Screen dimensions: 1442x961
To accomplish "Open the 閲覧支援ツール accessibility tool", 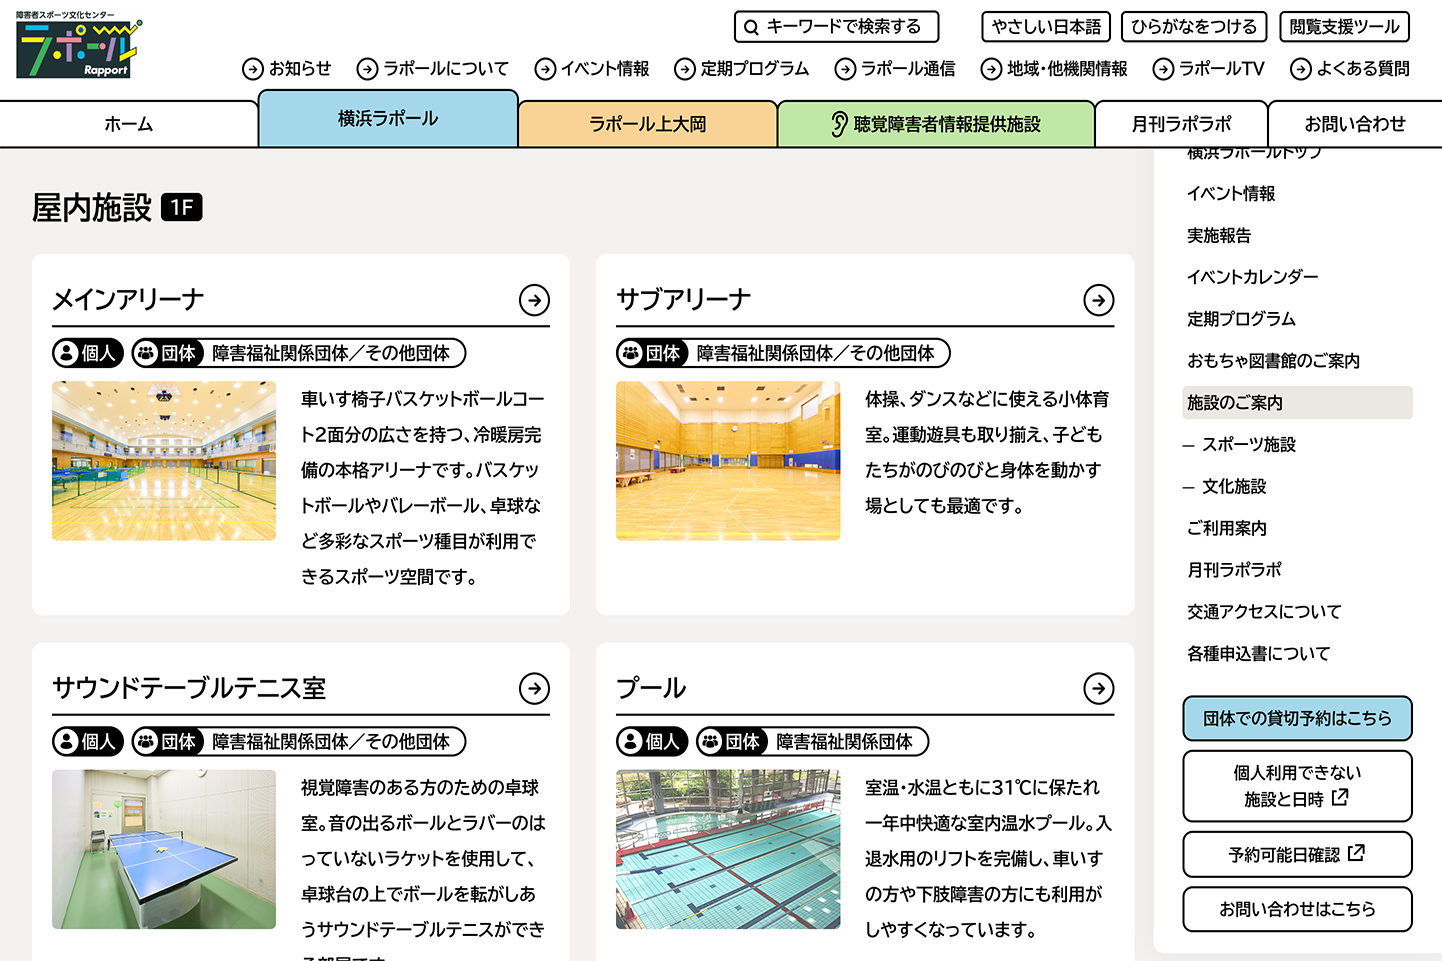I will (x=1344, y=27).
